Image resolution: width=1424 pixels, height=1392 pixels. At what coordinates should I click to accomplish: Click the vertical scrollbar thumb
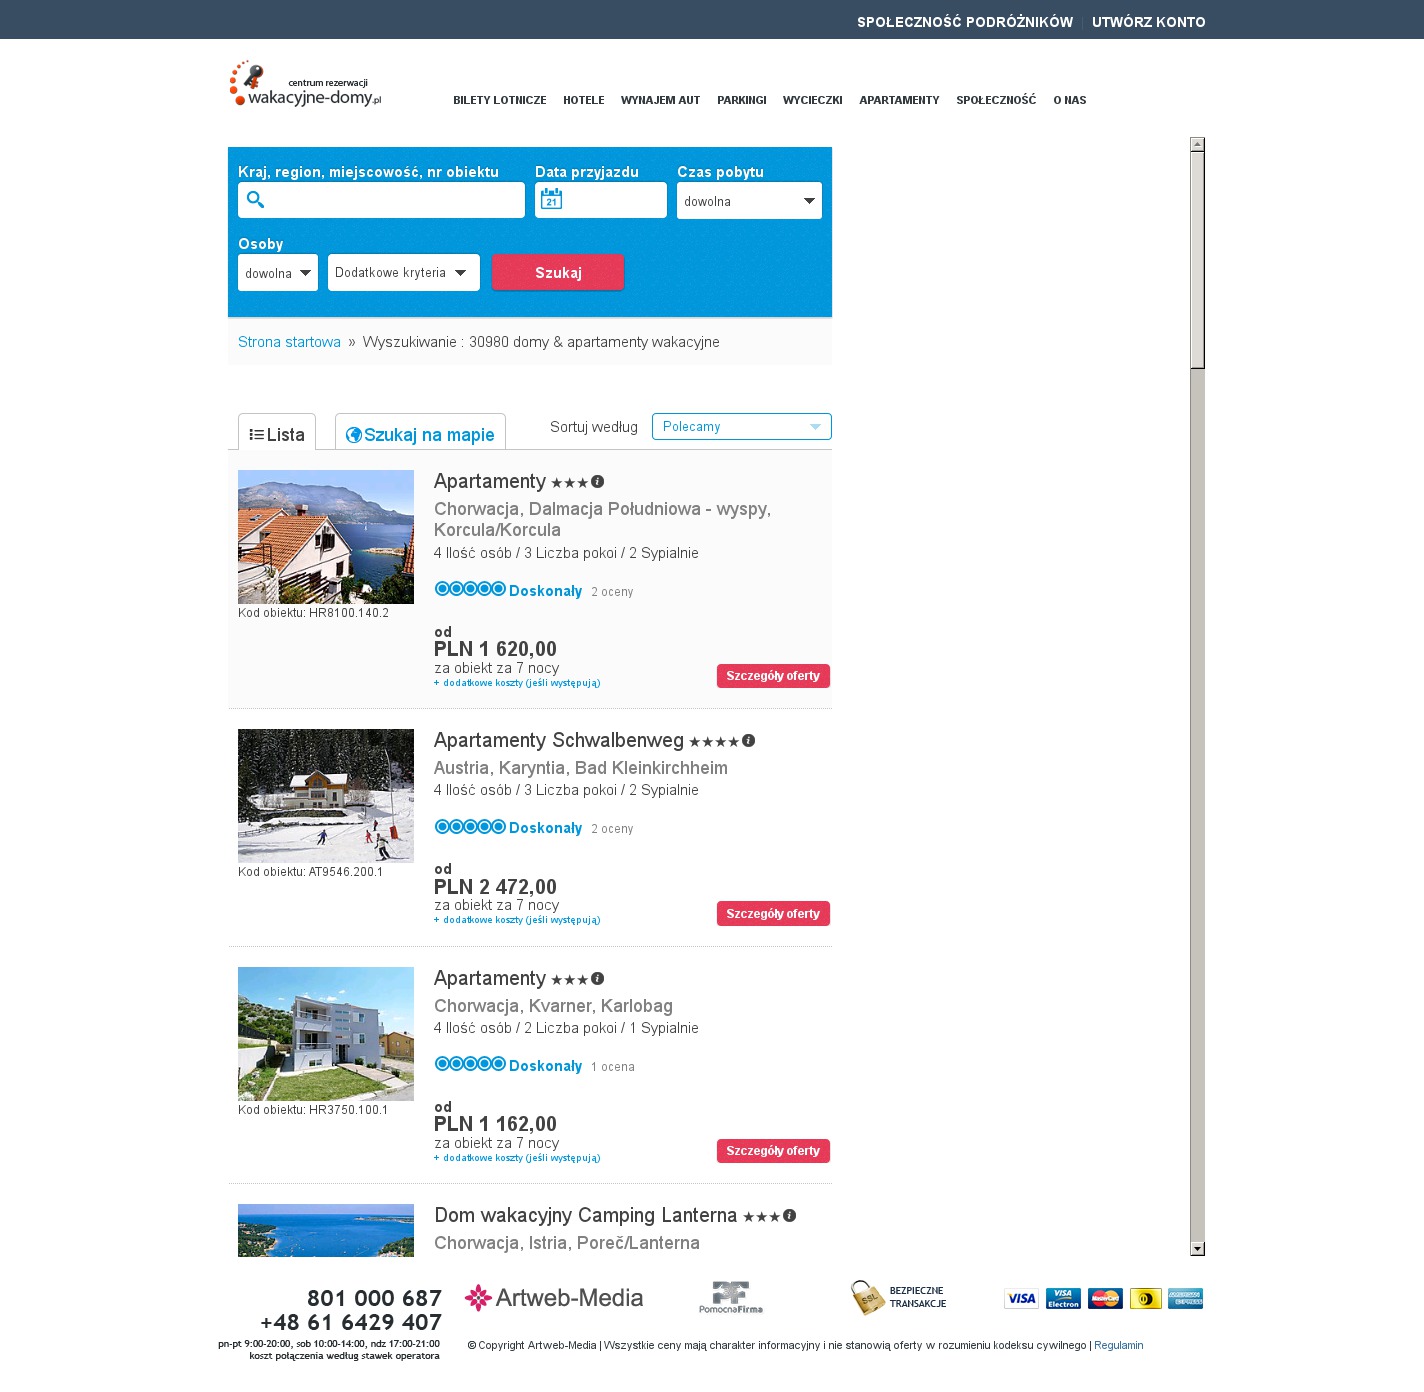1197,260
